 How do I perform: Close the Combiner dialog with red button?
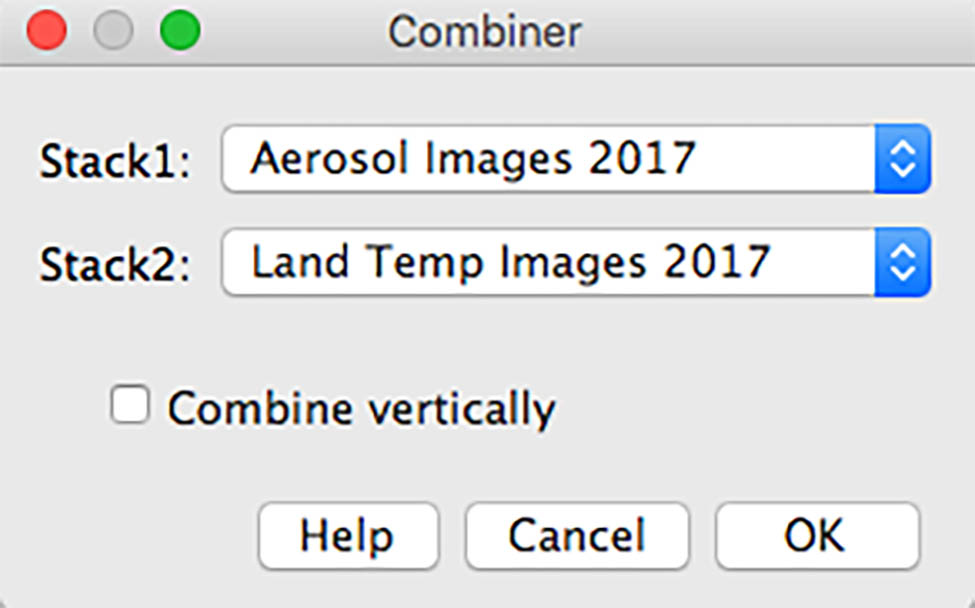point(47,31)
